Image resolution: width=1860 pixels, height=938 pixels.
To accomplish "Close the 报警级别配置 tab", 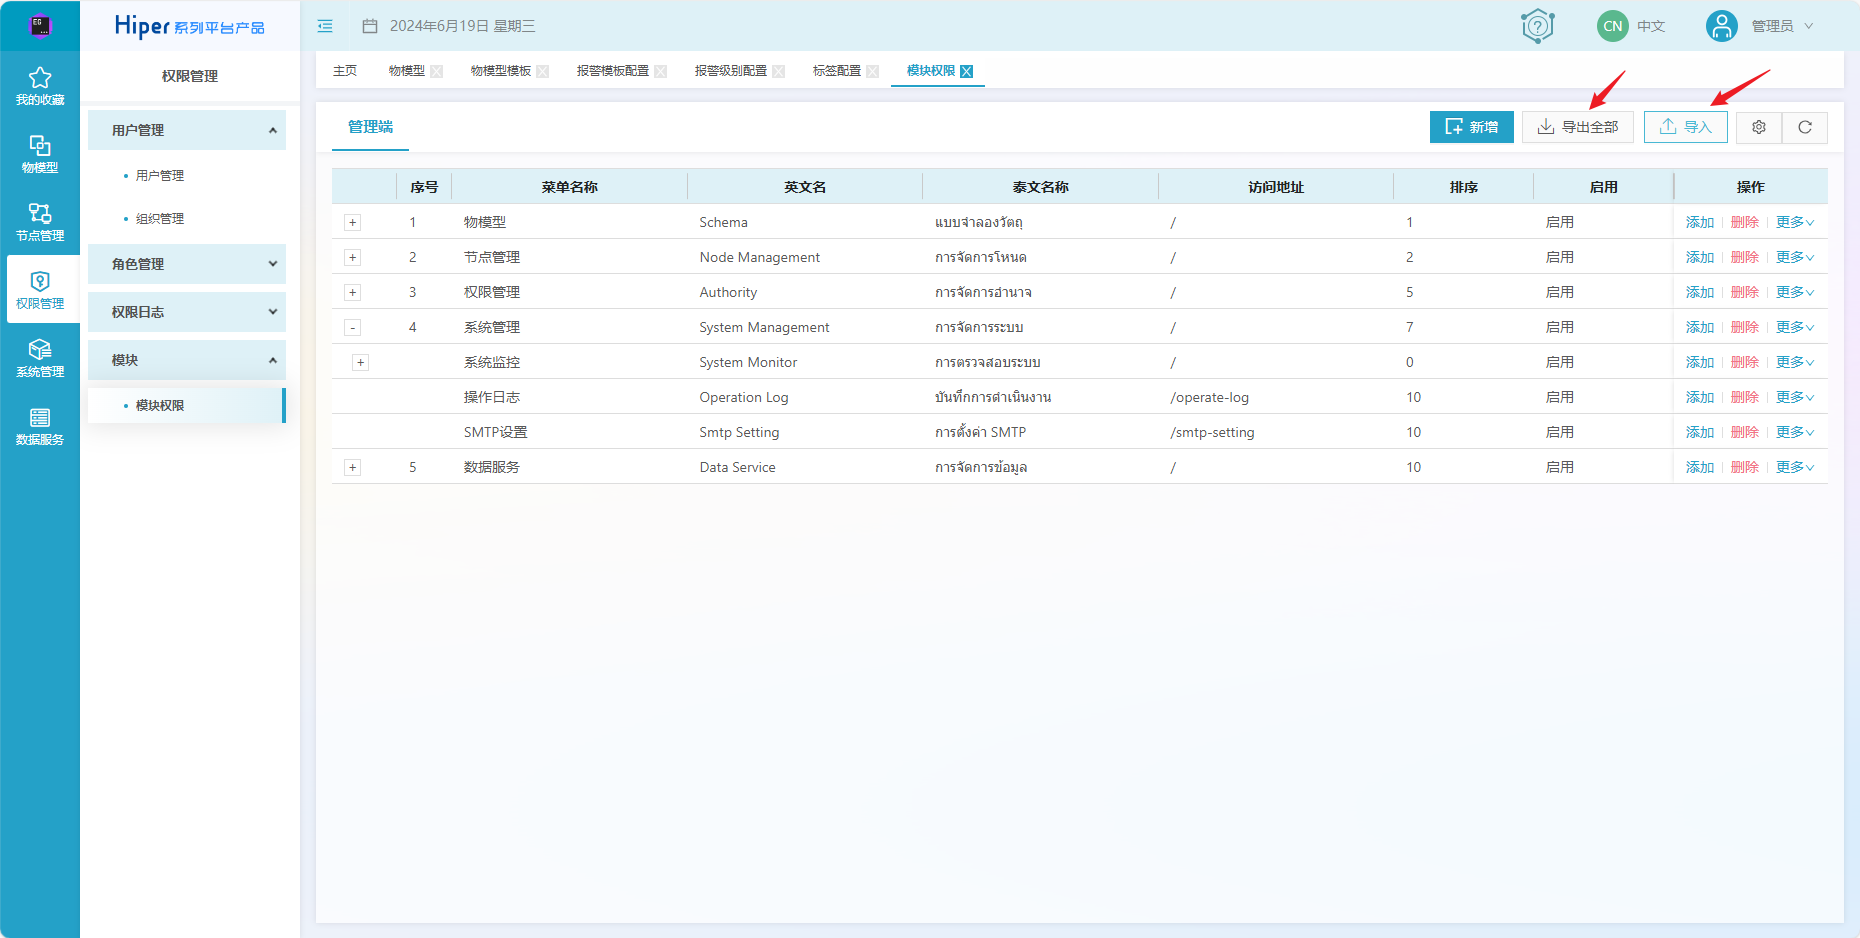I will point(778,71).
